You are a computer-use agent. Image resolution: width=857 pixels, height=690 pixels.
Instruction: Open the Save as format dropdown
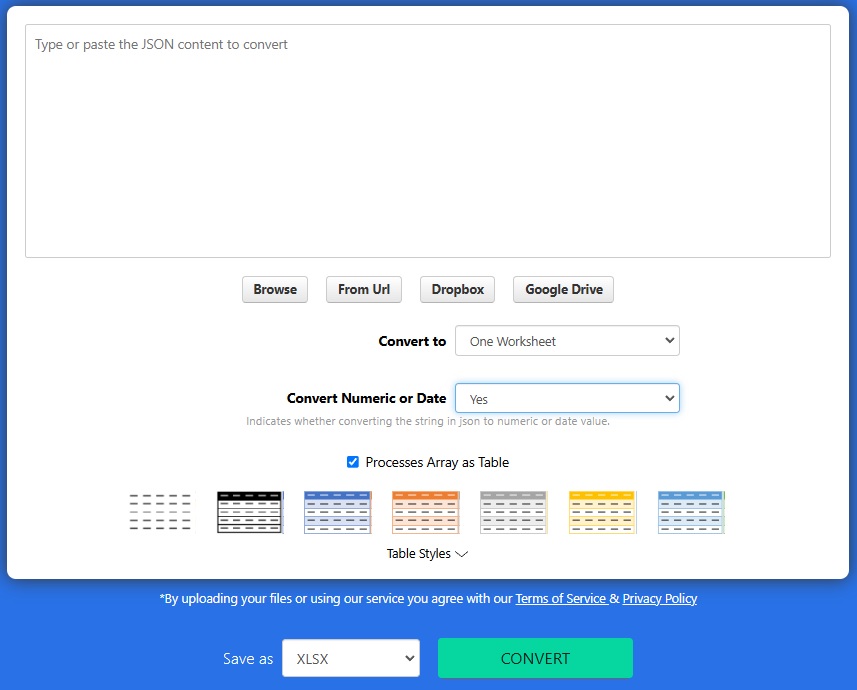tap(351, 659)
